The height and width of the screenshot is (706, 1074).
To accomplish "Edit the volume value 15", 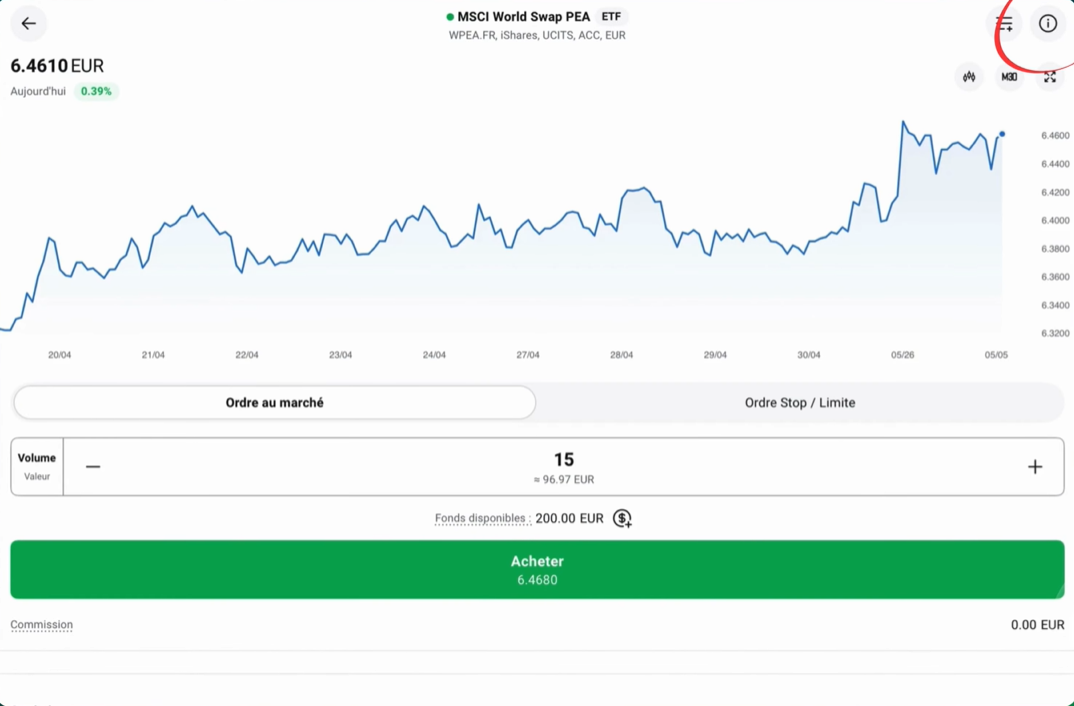I will pos(564,459).
